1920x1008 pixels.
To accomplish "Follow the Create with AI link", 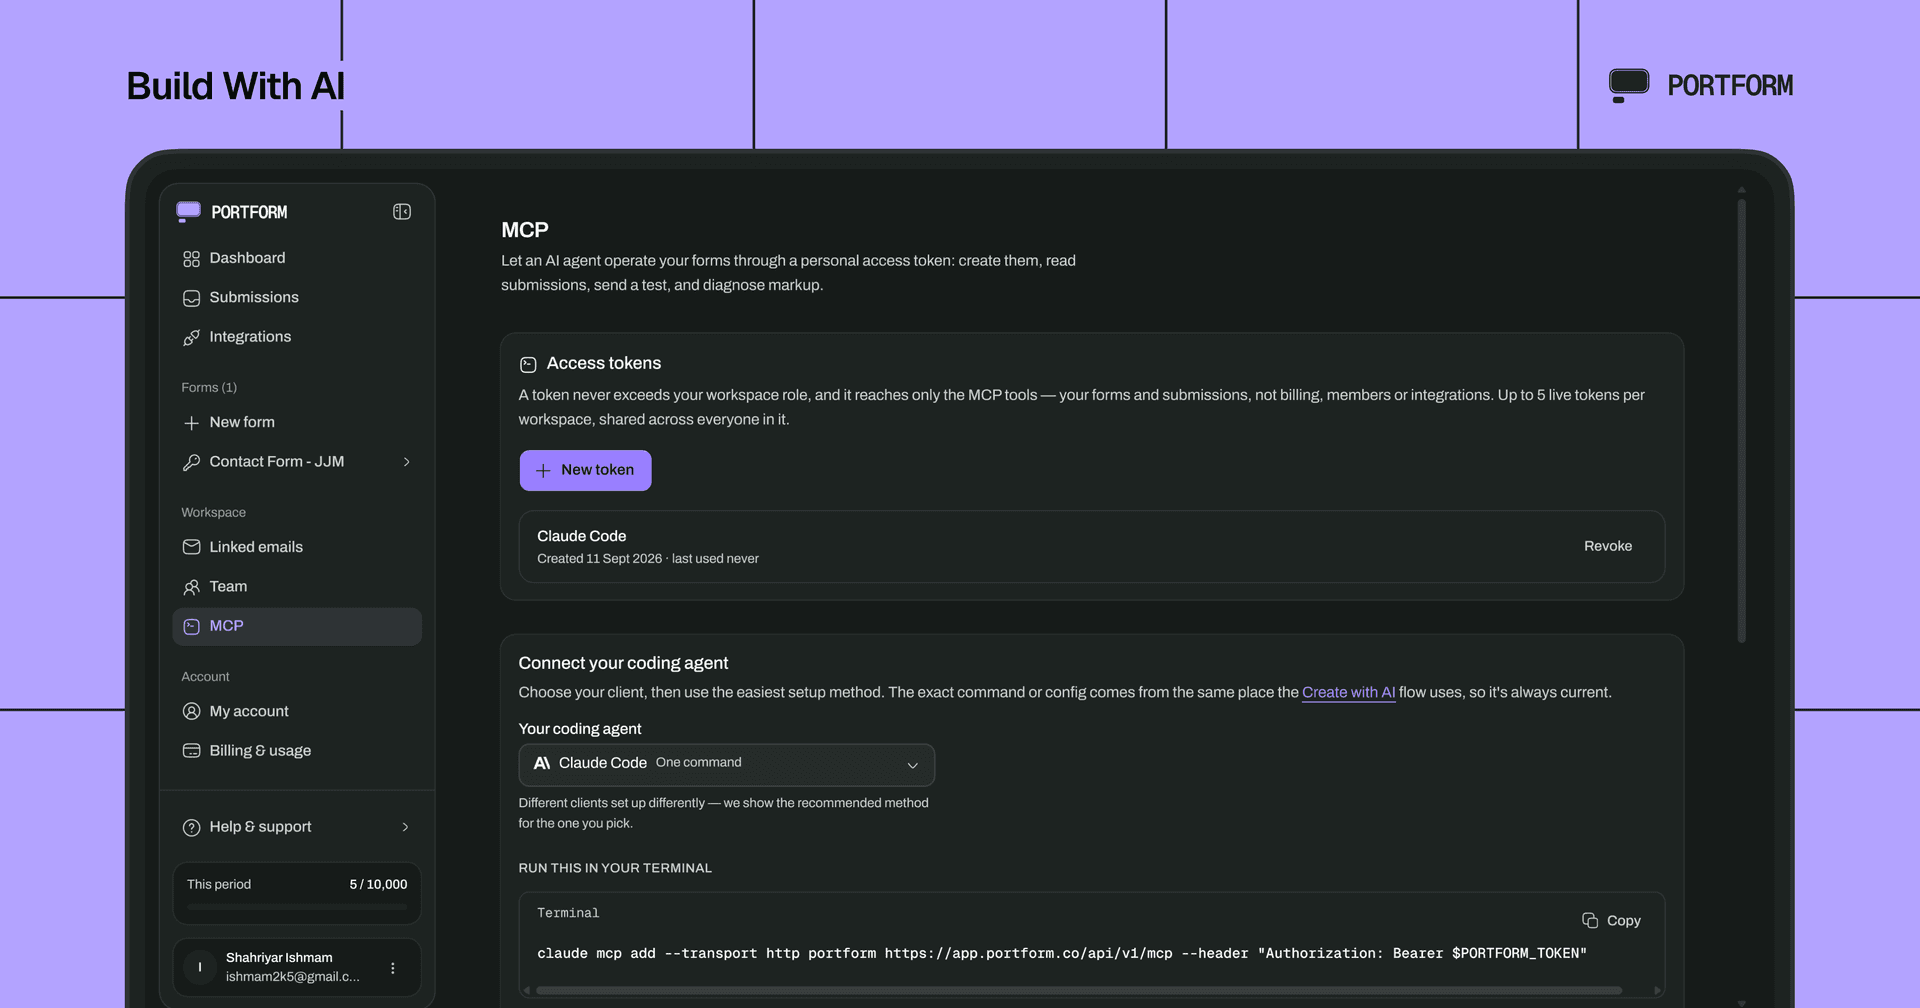I will (x=1348, y=692).
